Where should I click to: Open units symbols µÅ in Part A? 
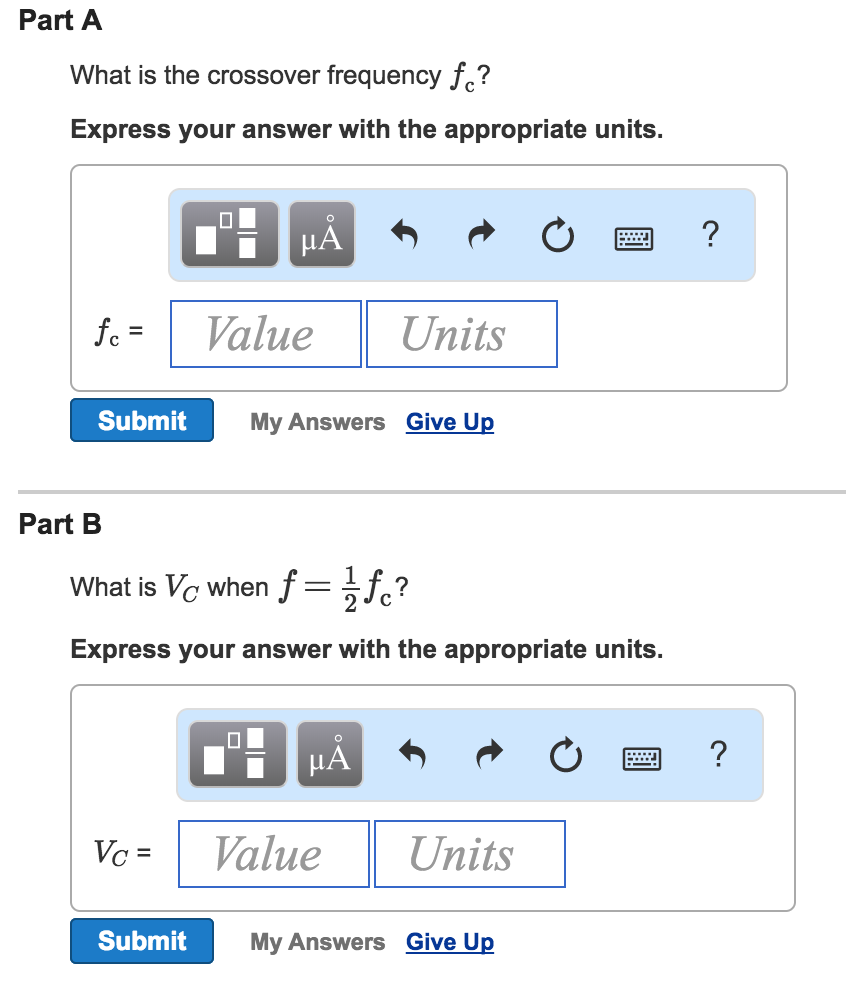pyautogui.click(x=321, y=235)
